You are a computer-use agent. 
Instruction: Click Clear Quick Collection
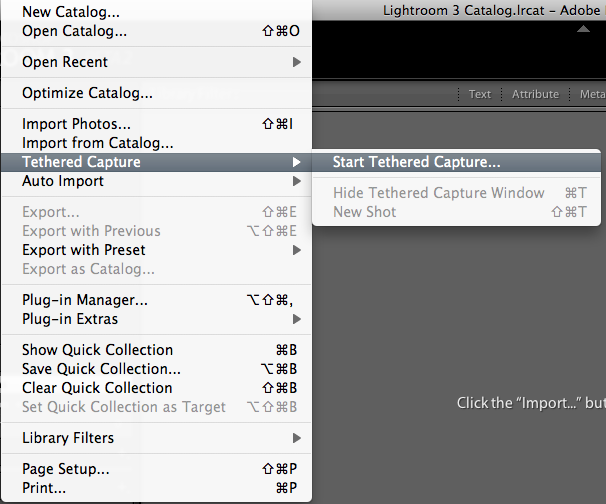point(97,388)
